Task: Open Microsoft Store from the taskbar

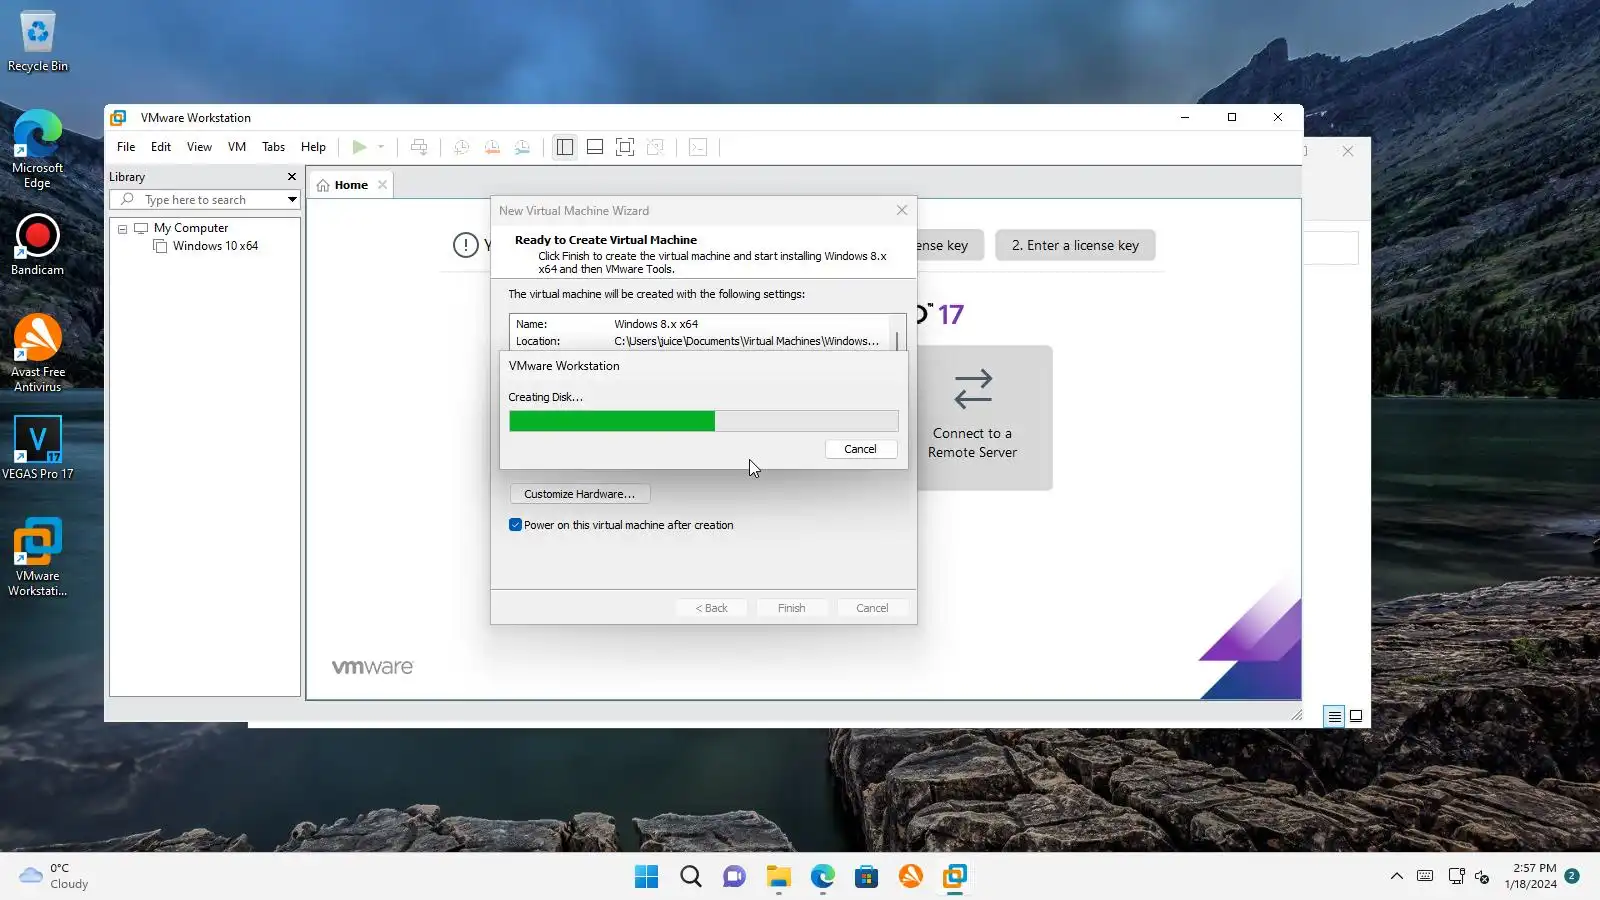Action: point(867,877)
